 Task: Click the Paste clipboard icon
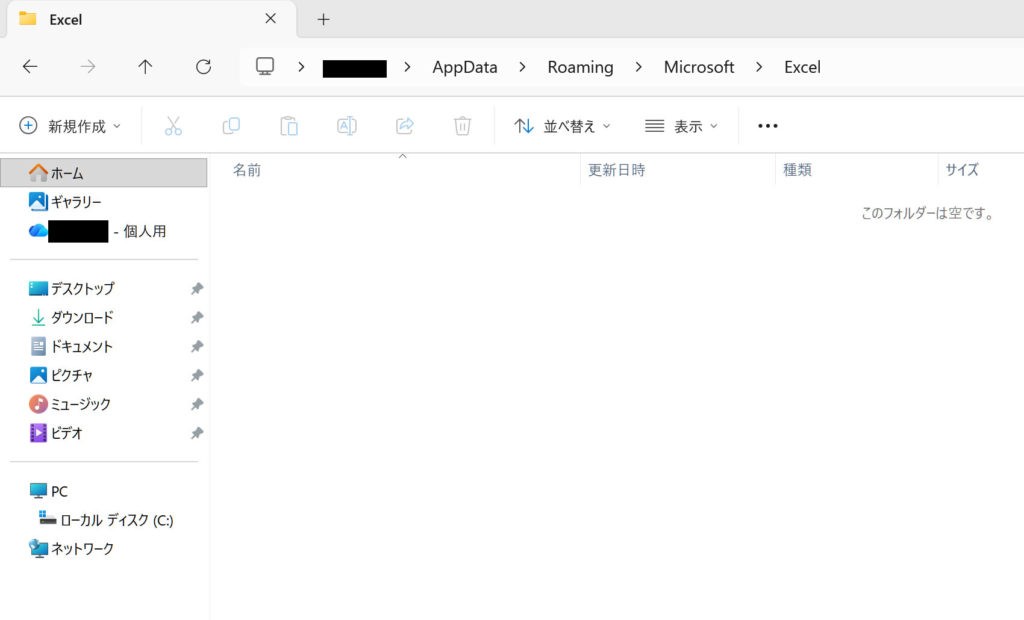(x=289, y=126)
